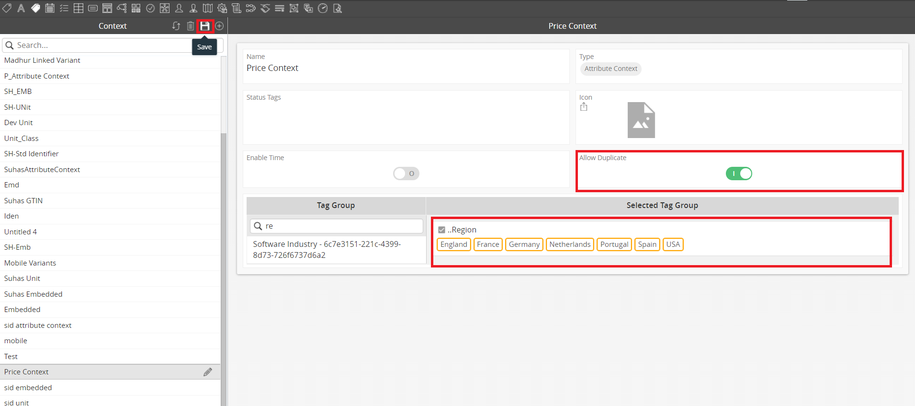Select P_Attribute Context in list

click(x=110, y=76)
